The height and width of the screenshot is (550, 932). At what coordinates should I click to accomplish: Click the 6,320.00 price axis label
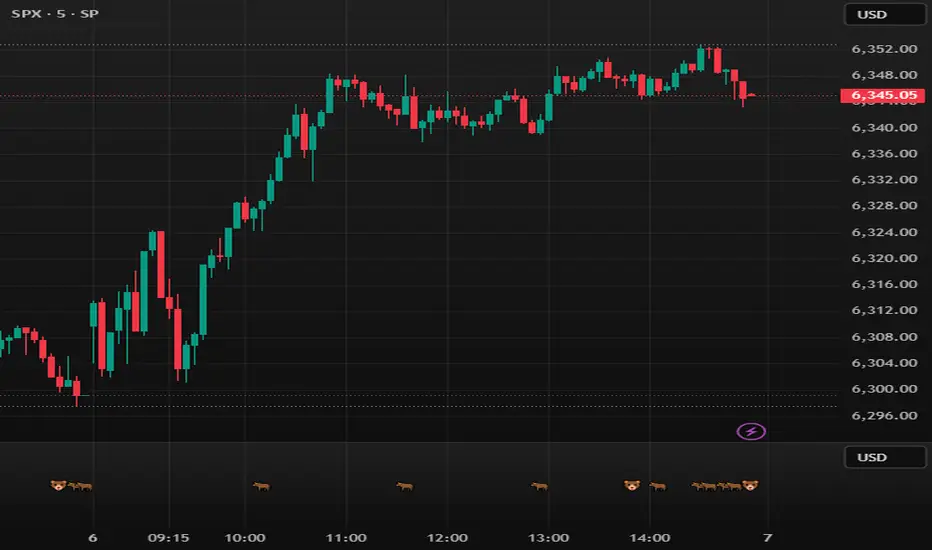pyautogui.click(x=884, y=258)
